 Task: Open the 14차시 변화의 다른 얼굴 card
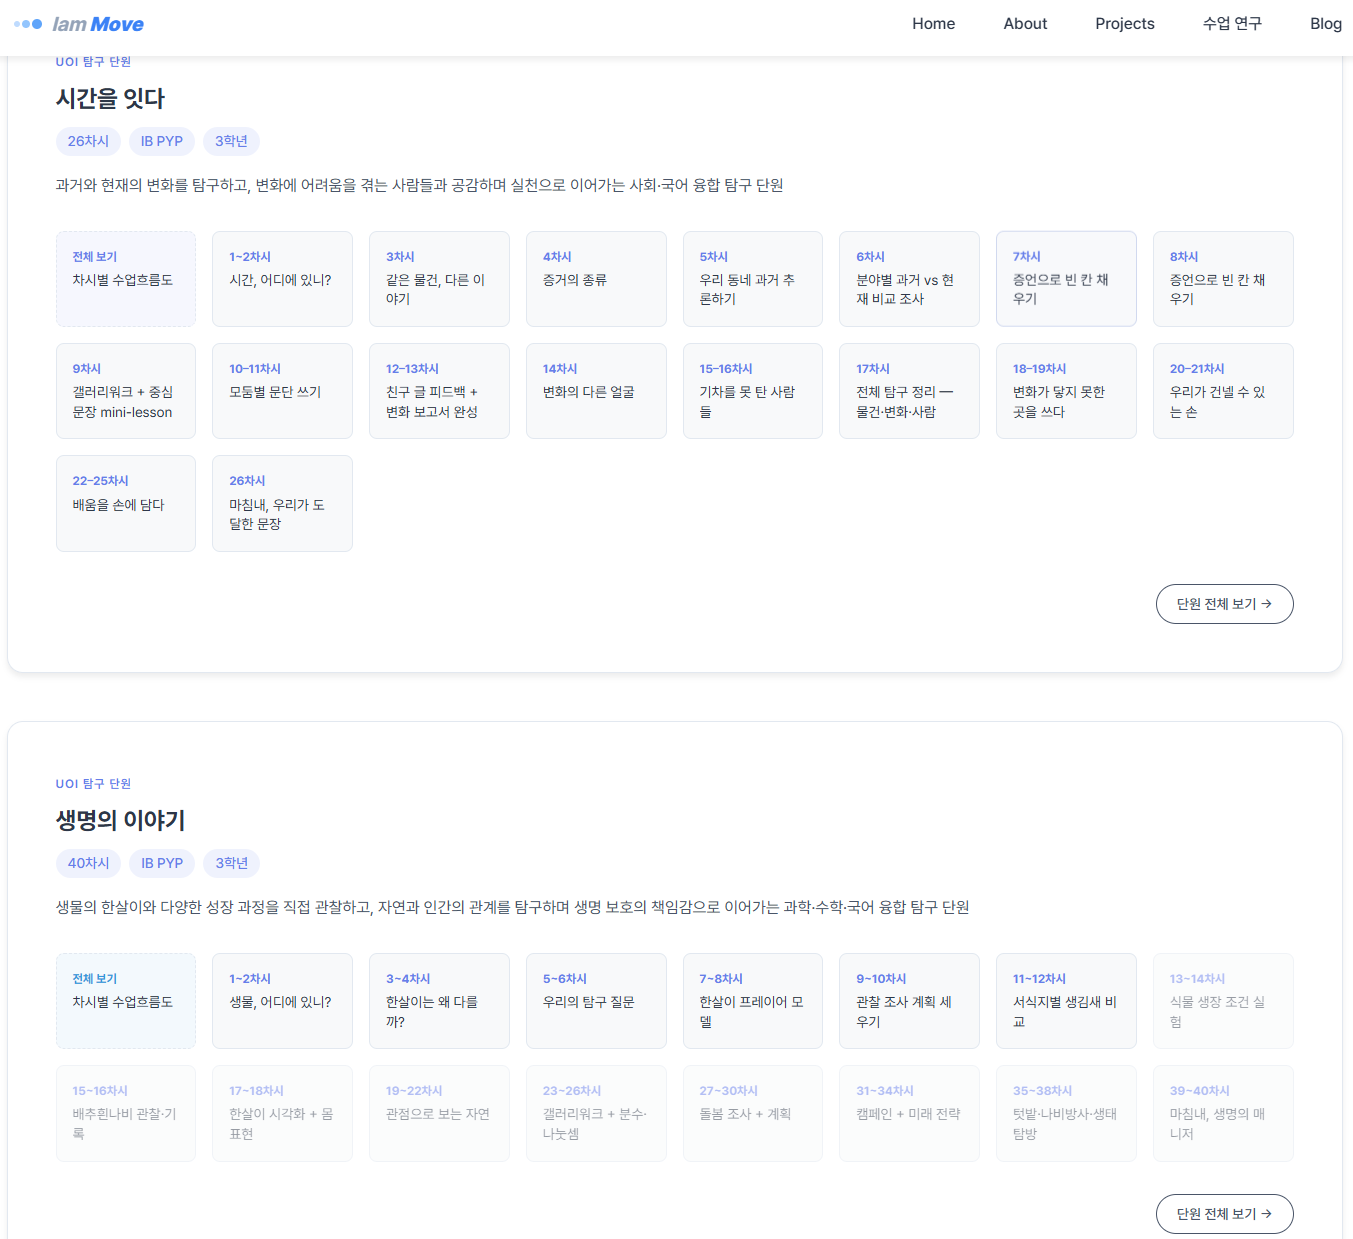click(x=596, y=391)
